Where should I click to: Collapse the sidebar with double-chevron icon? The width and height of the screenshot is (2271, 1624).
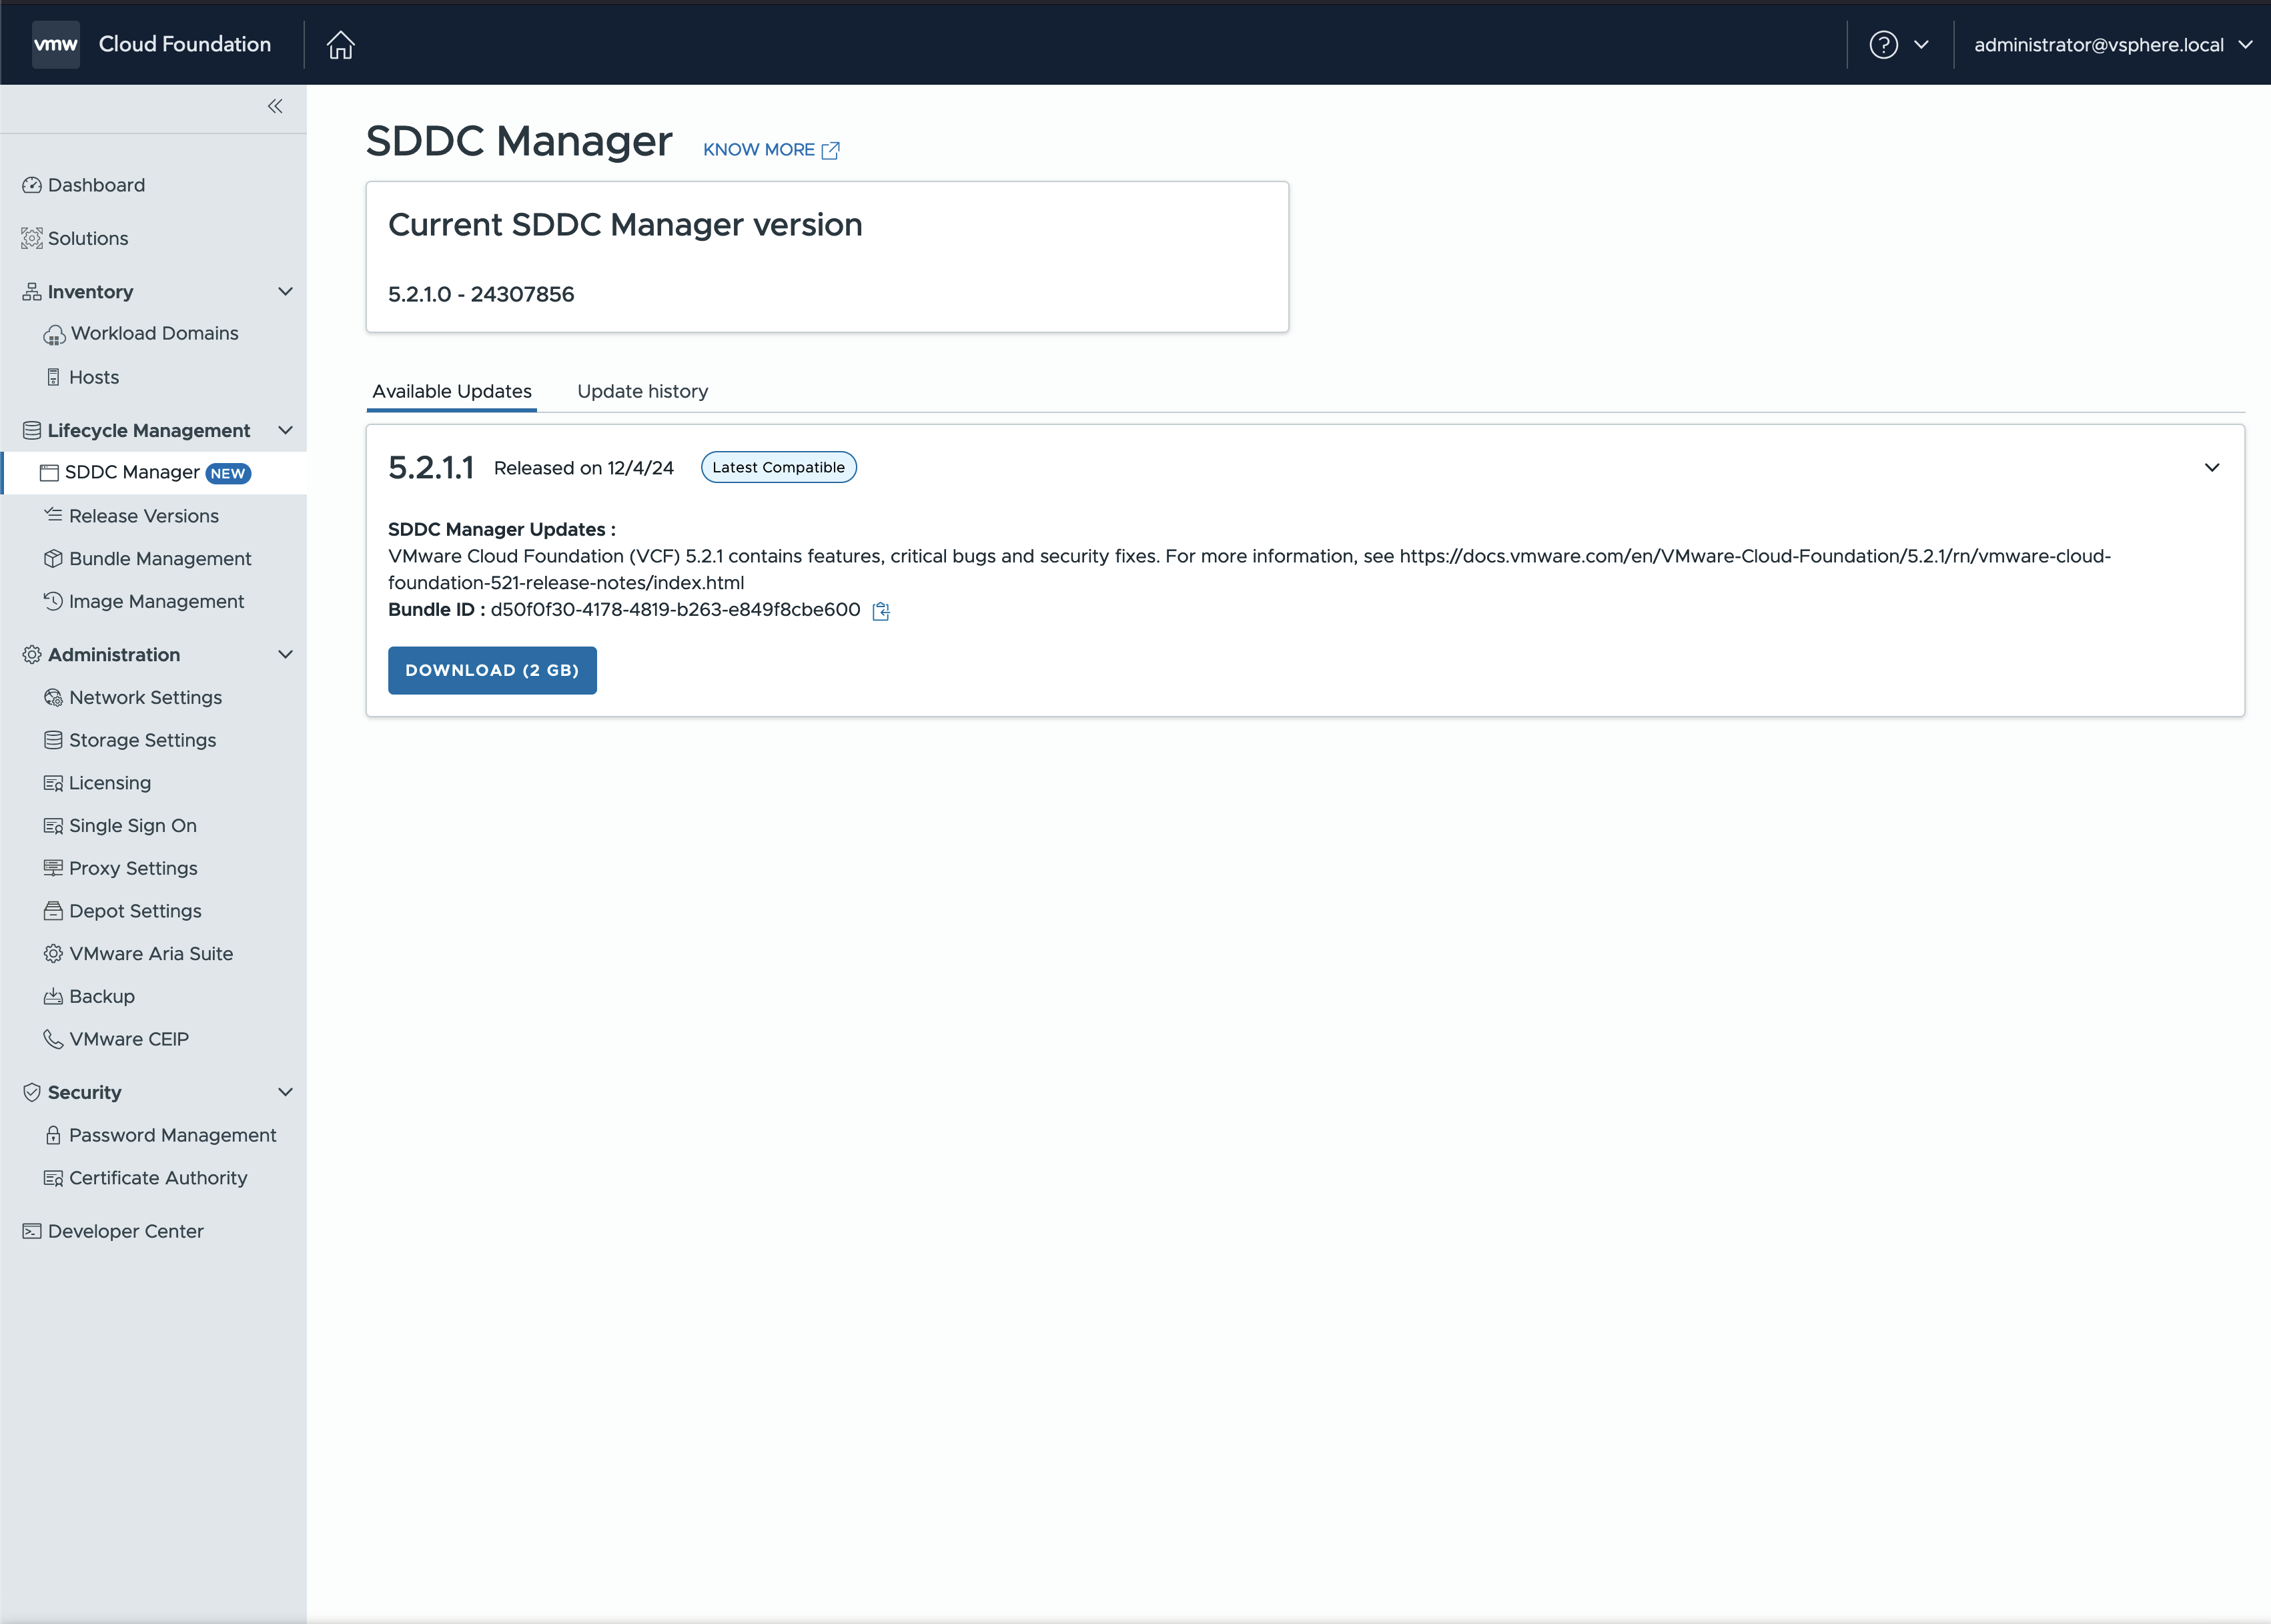pos(275,106)
